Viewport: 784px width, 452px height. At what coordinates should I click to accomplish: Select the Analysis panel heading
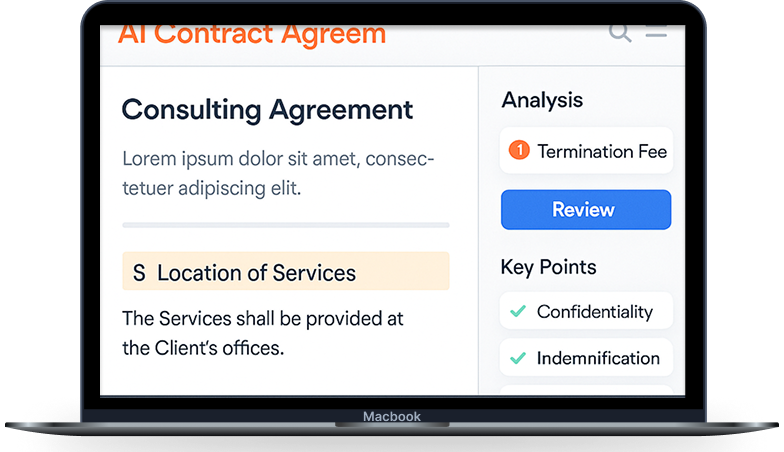[x=542, y=100]
